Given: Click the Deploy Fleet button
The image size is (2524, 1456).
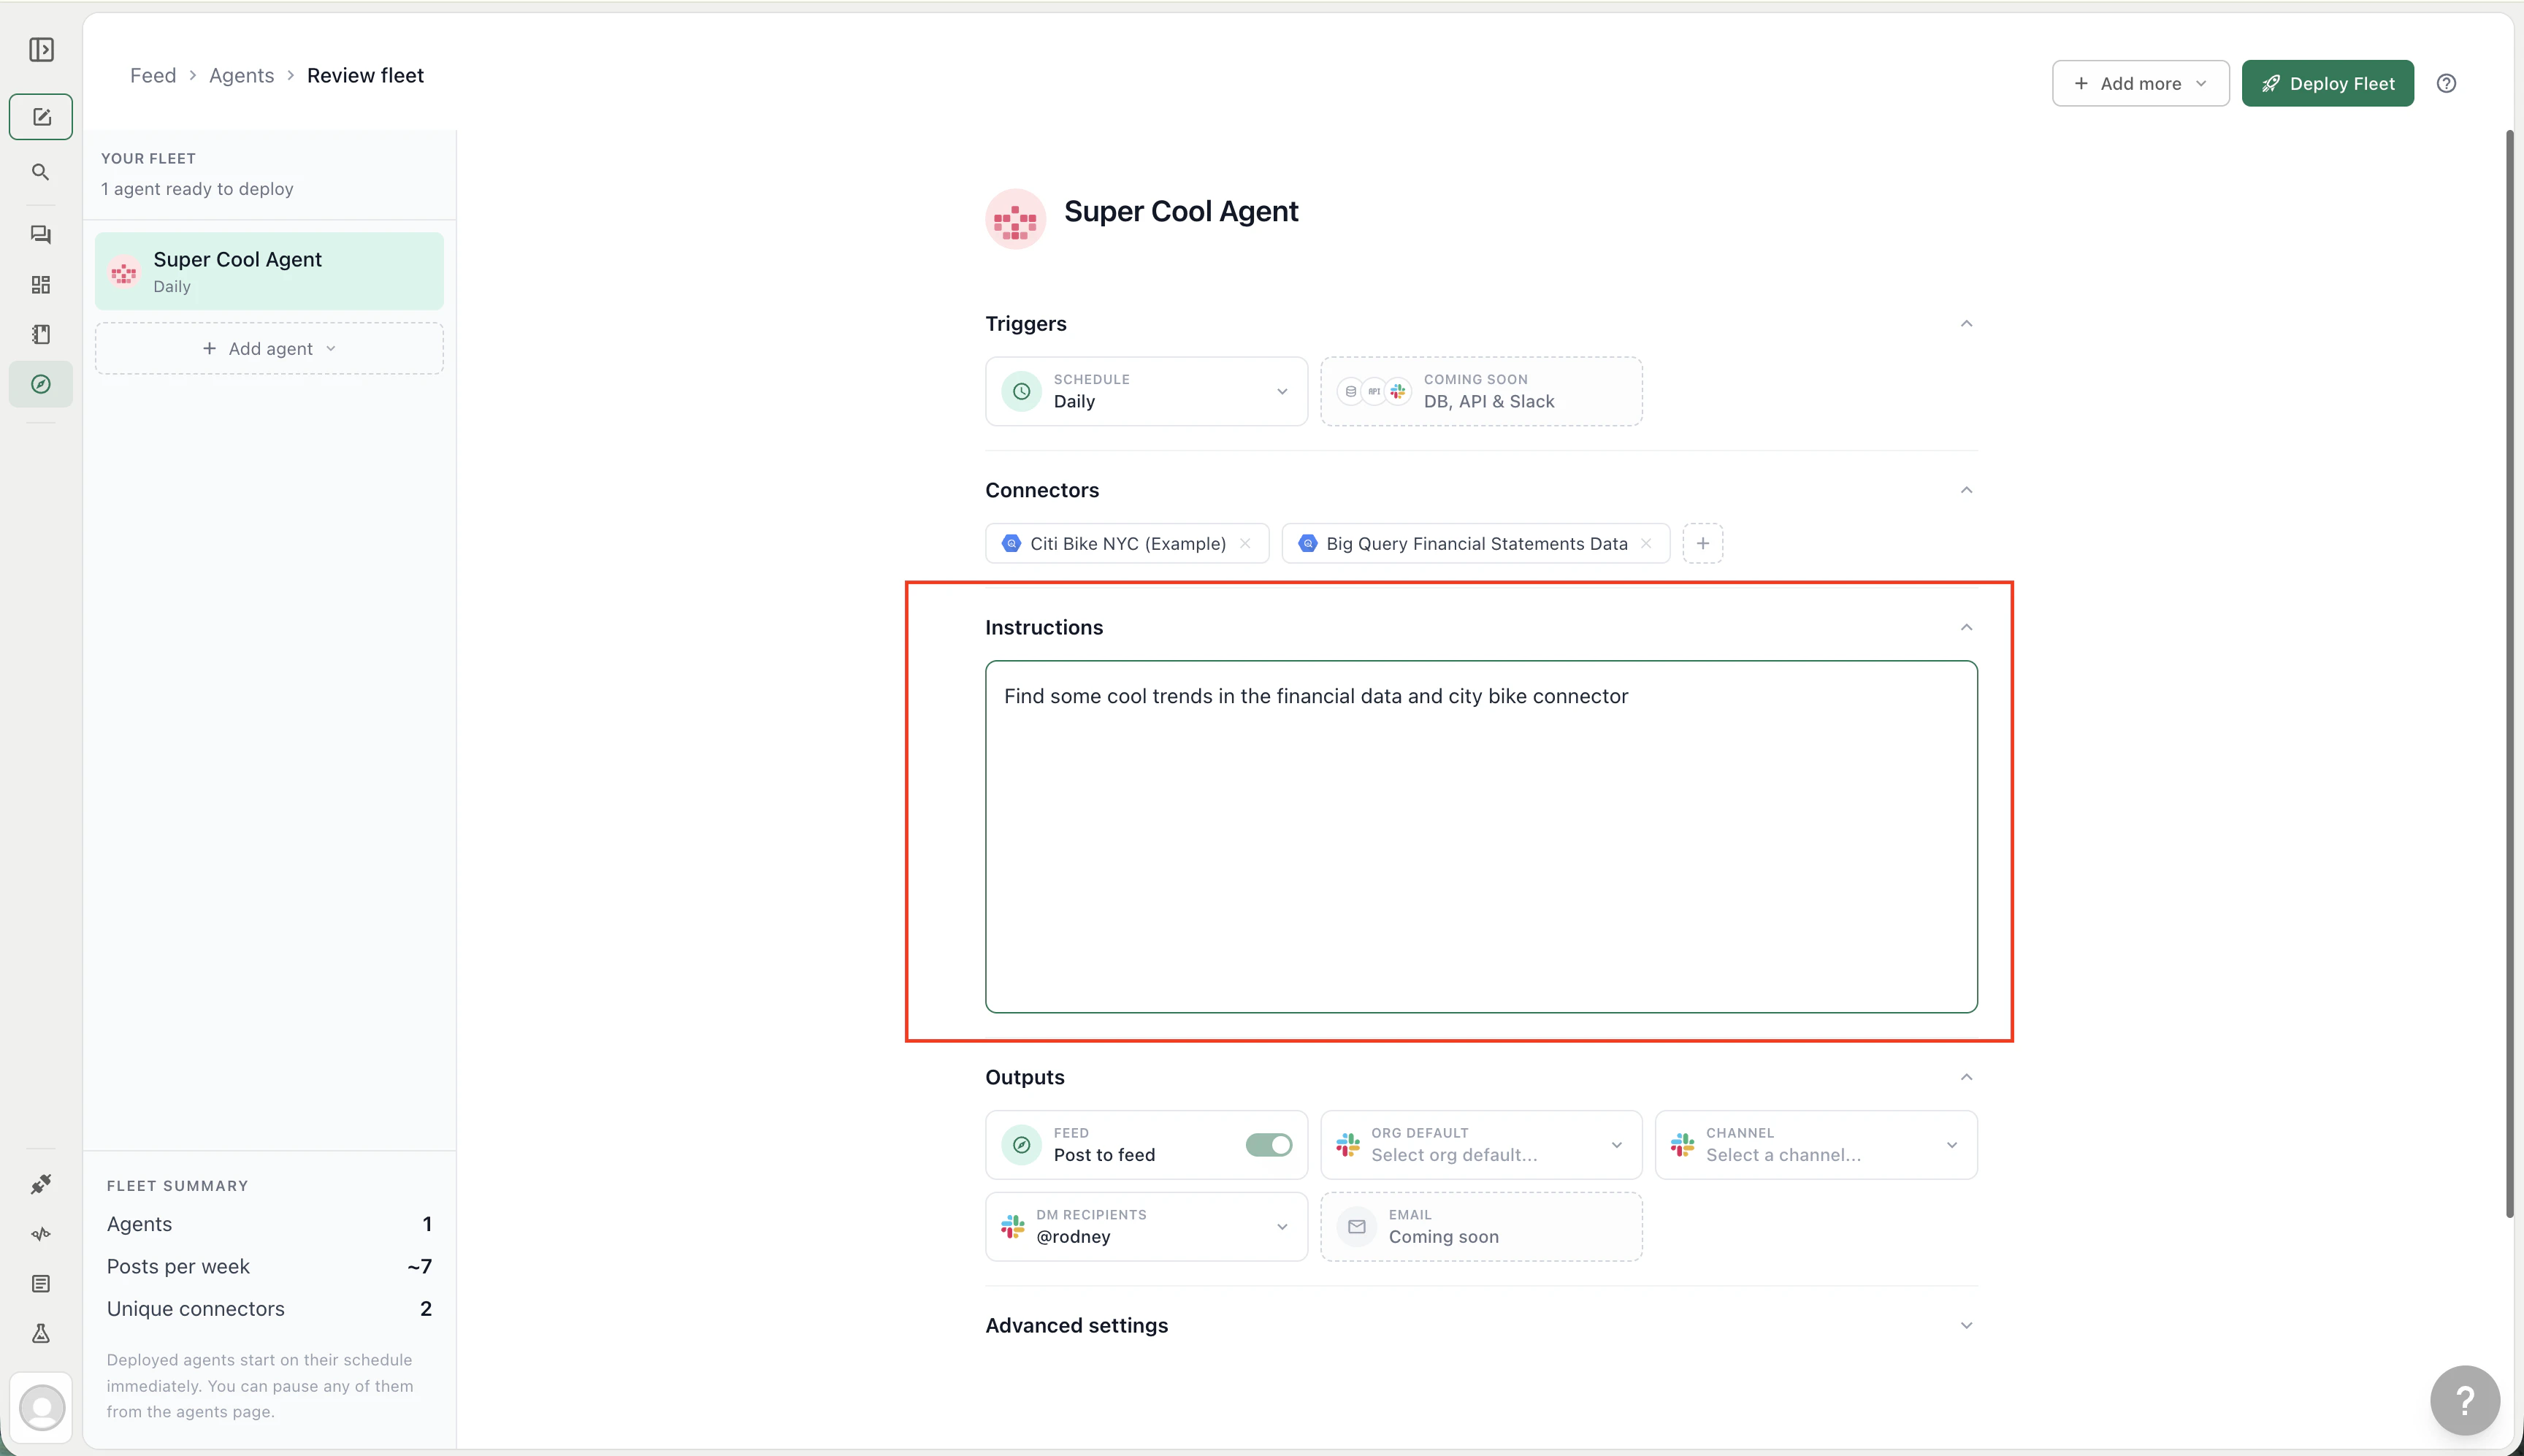Looking at the screenshot, I should pyautogui.click(x=2327, y=82).
